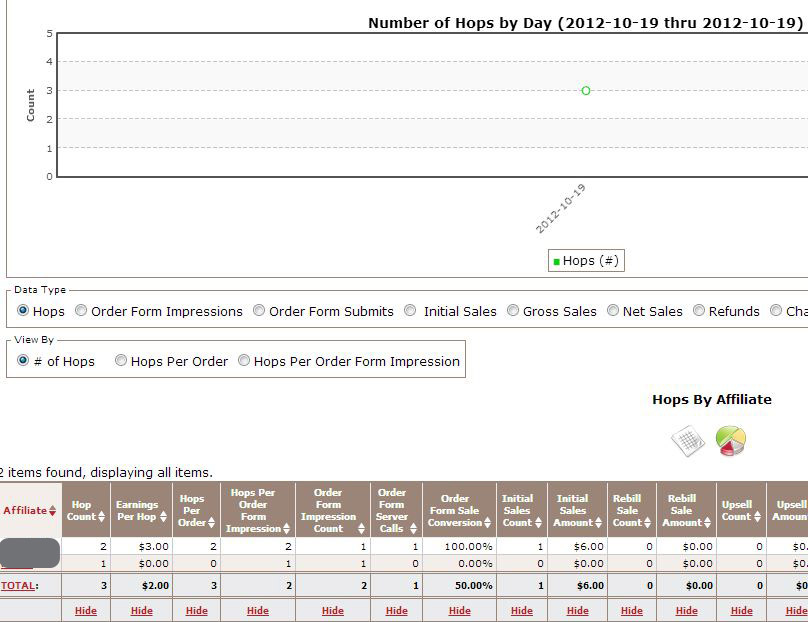
Task: Select Order Form Impressions data type
Action: tap(81, 311)
